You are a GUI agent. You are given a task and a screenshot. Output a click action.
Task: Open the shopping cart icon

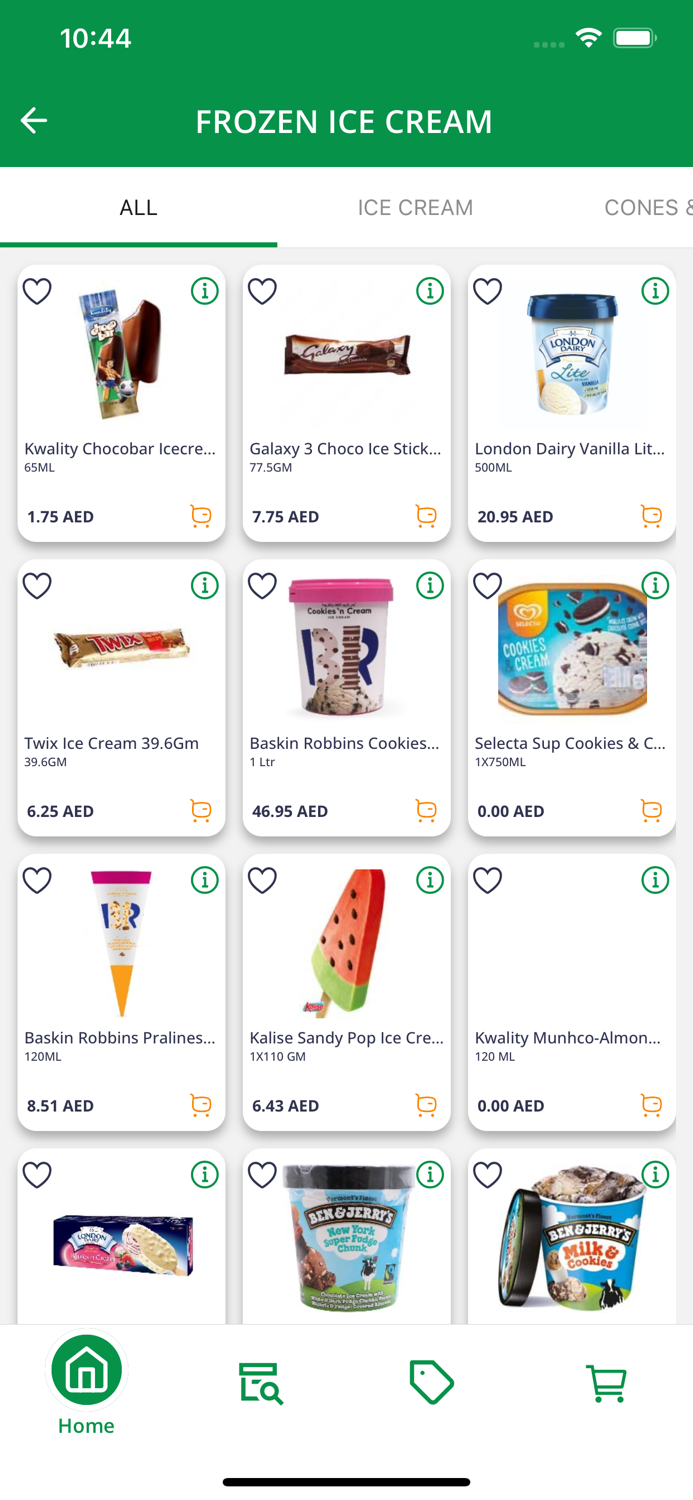click(x=607, y=1384)
